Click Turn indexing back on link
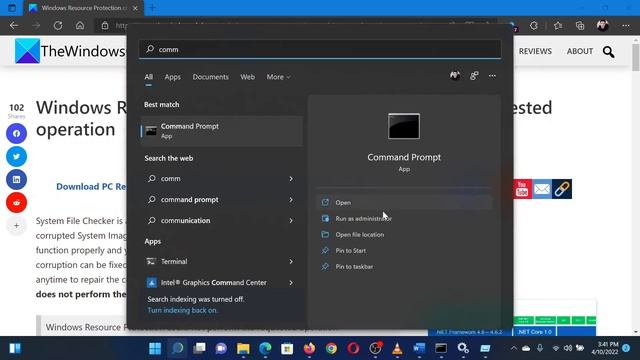Viewport: 640px width, 360px height. point(182,310)
